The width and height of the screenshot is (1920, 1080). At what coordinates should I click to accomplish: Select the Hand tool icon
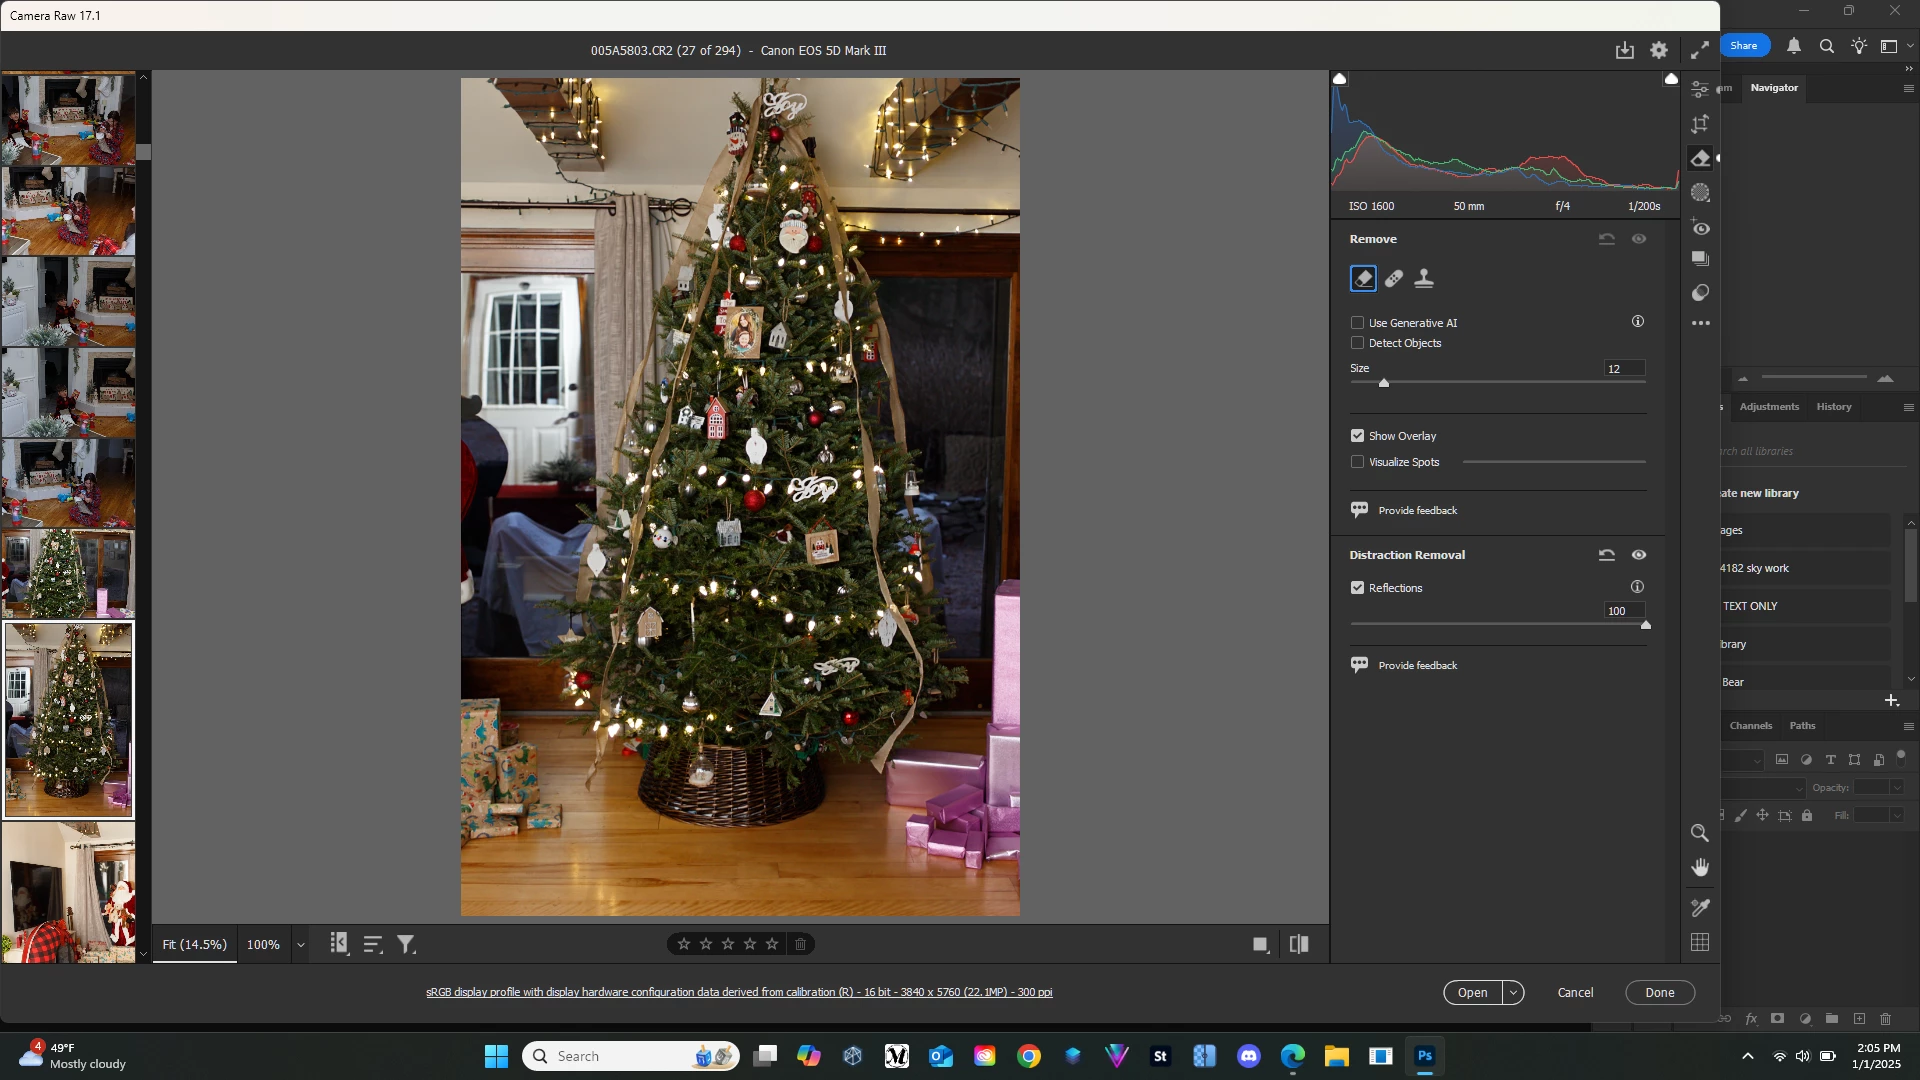point(1699,868)
